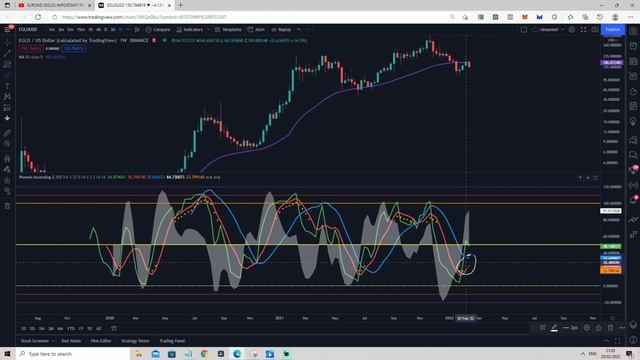640x360 pixels.
Task: Maximize the Phoenix Ascending indicator pane
Action: pyautogui.click(x=596, y=178)
